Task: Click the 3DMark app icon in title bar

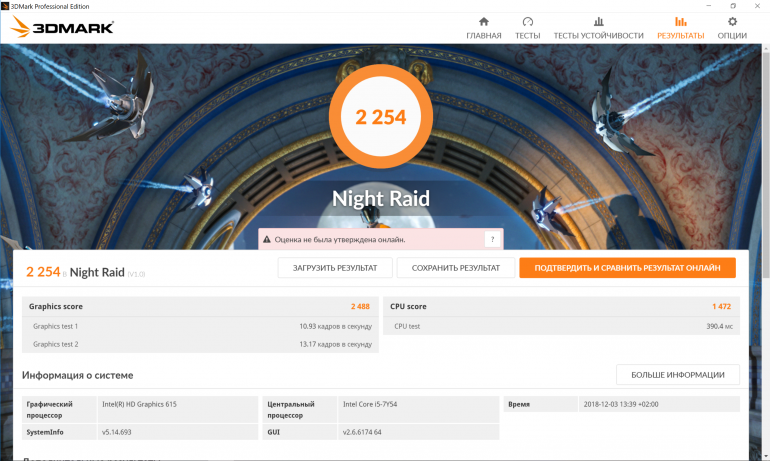Action: [x=5, y=5]
